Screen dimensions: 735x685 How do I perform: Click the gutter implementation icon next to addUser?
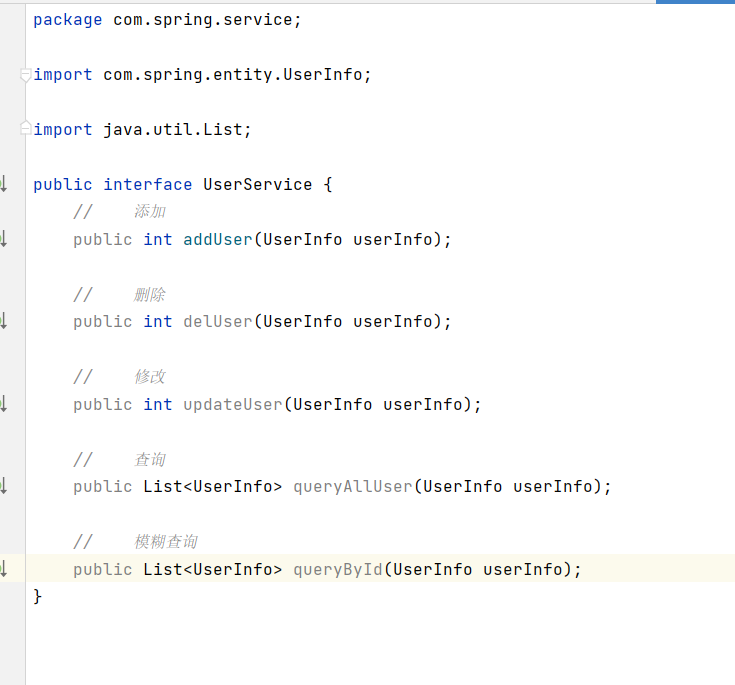[x=3, y=239]
